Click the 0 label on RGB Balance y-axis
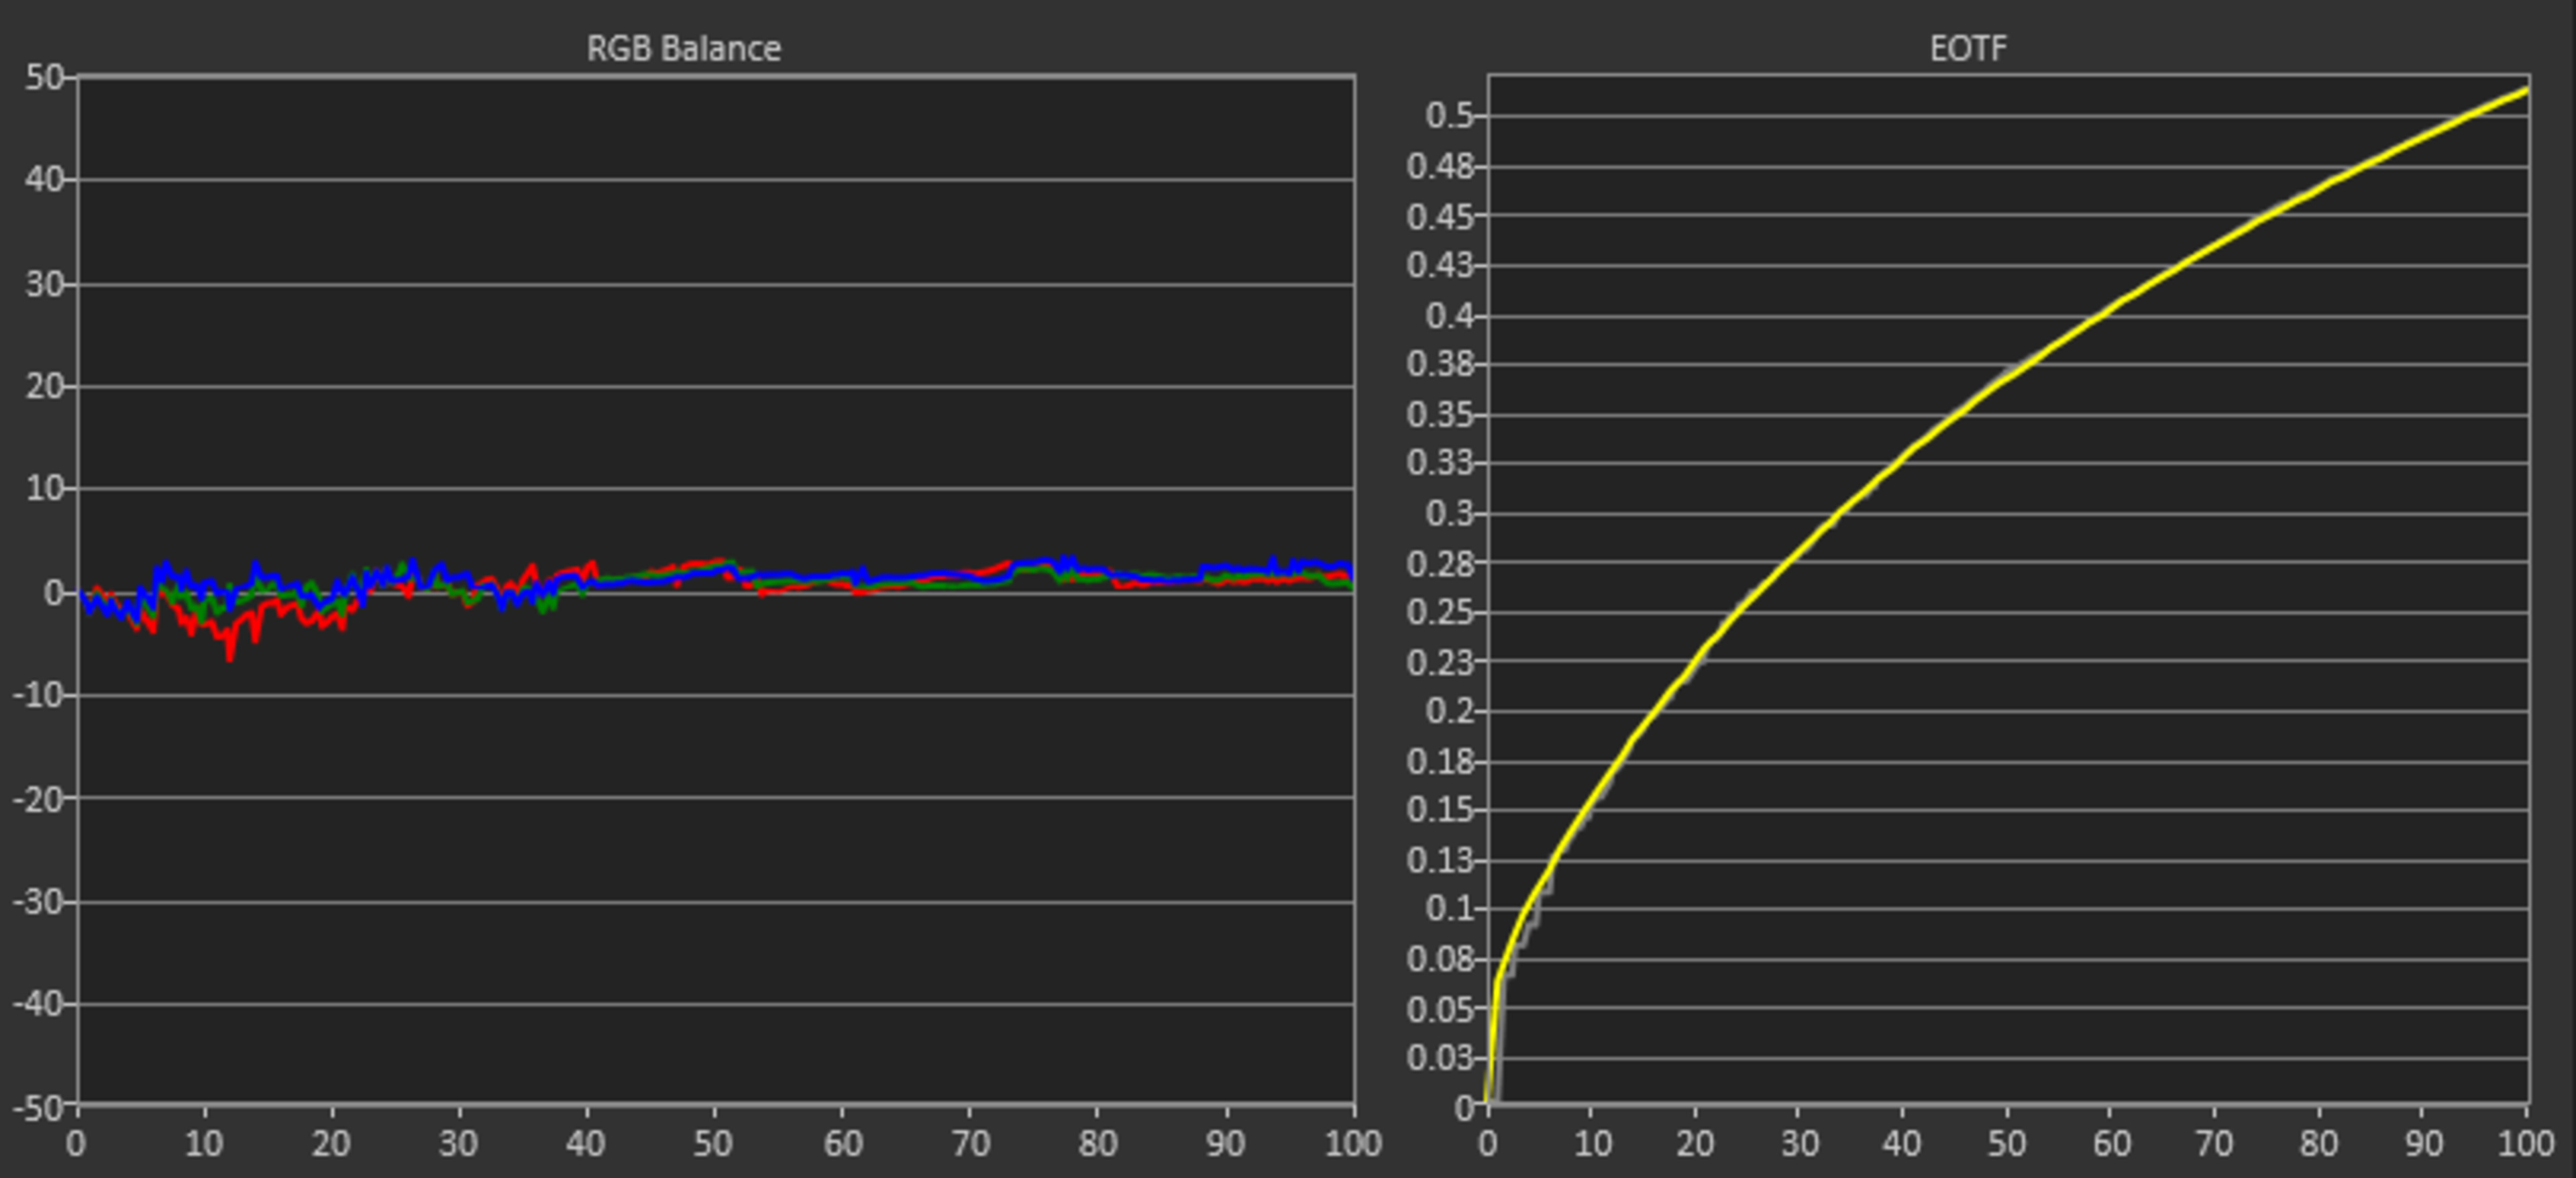This screenshot has height=1178, width=2576. coord(54,593)
